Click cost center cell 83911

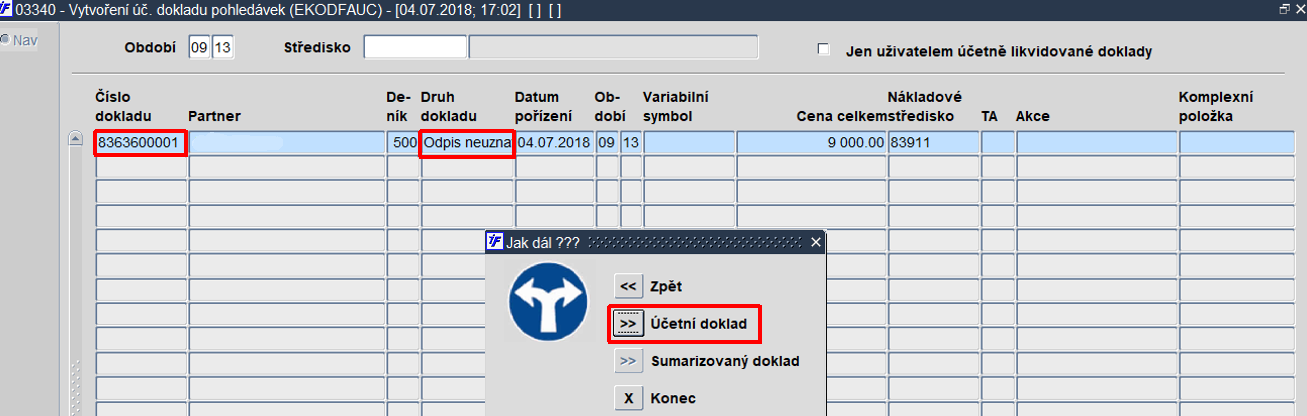tap(933, 143)
